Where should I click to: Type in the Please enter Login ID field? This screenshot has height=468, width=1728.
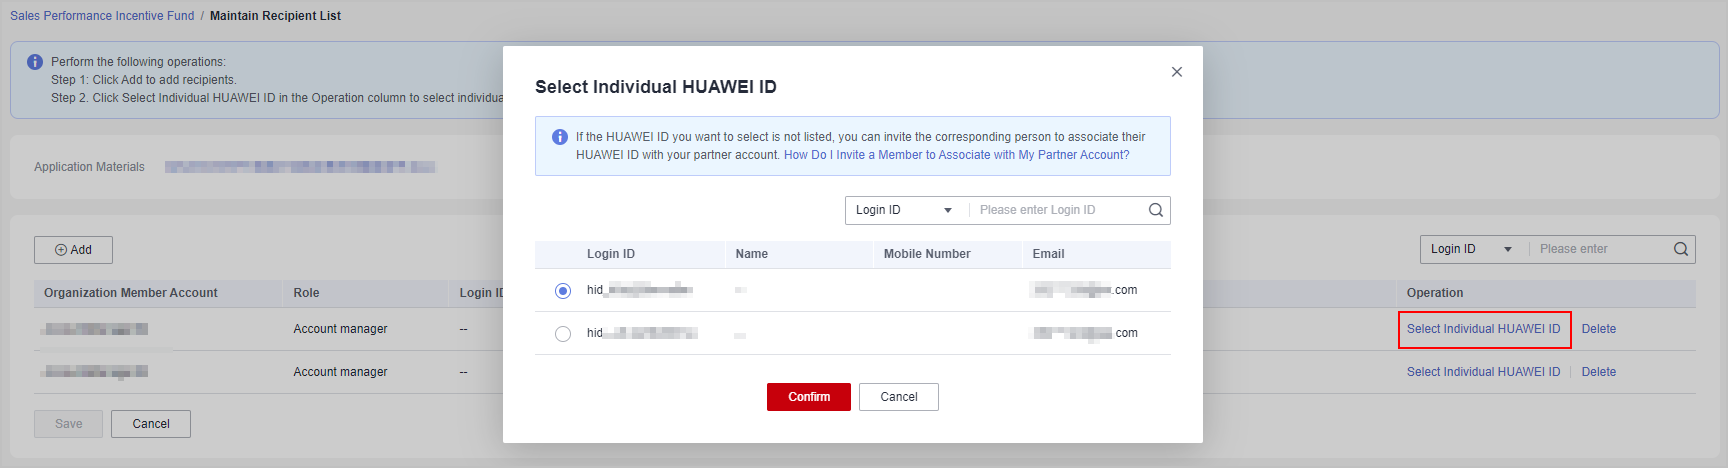tap(1058, 210)
